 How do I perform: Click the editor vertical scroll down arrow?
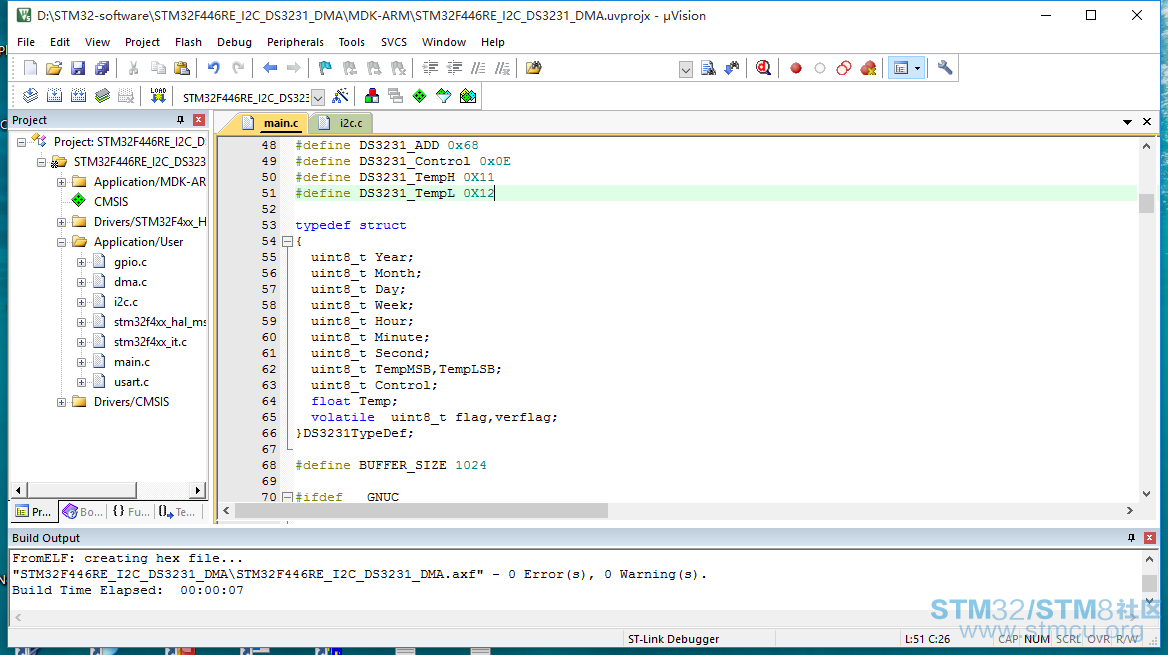pyautogui.click(x=1146, y=494)
